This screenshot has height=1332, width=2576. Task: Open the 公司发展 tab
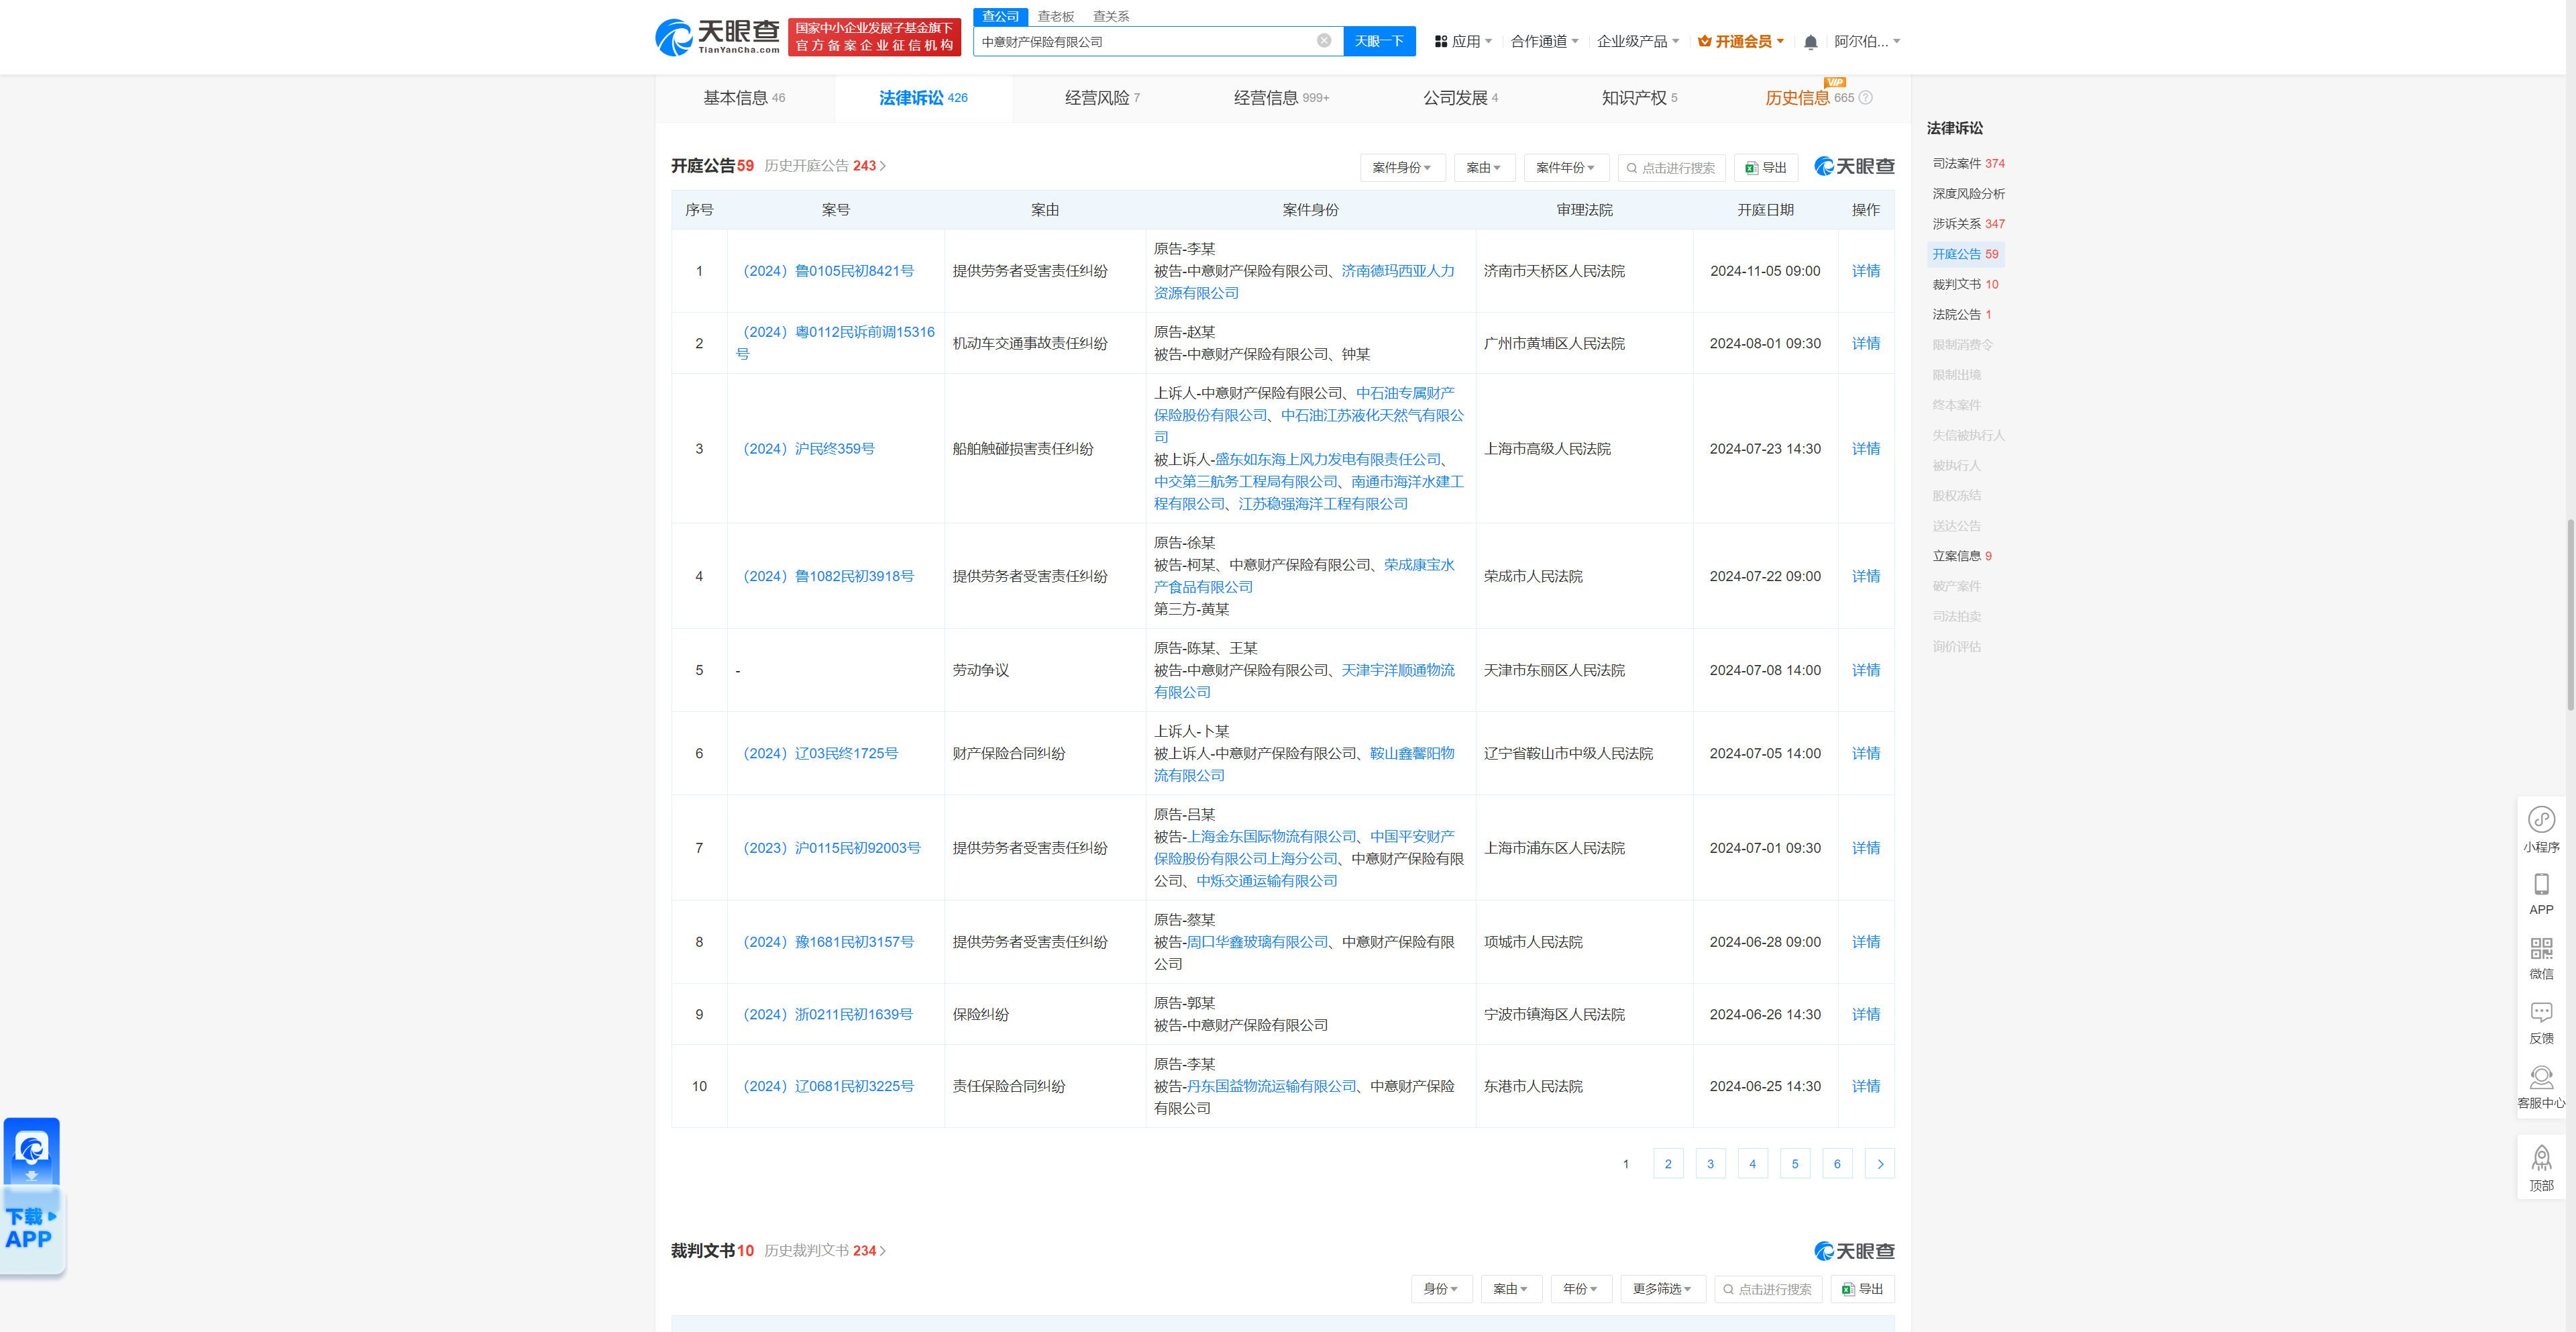[x=1460, y=98]
